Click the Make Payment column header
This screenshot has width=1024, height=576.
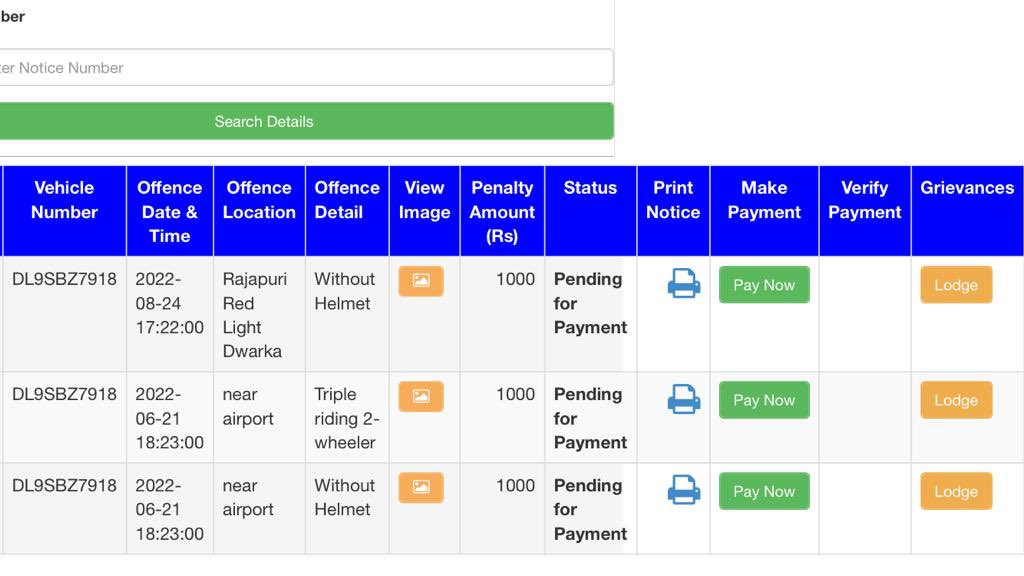pyautogui.click(x=764, y=210)
